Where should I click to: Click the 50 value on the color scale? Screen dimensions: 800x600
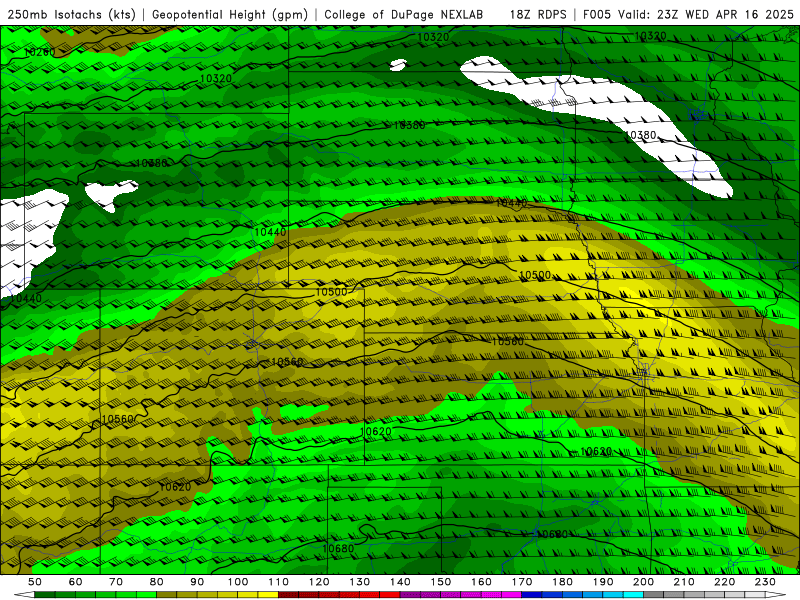tap(35, 582)
